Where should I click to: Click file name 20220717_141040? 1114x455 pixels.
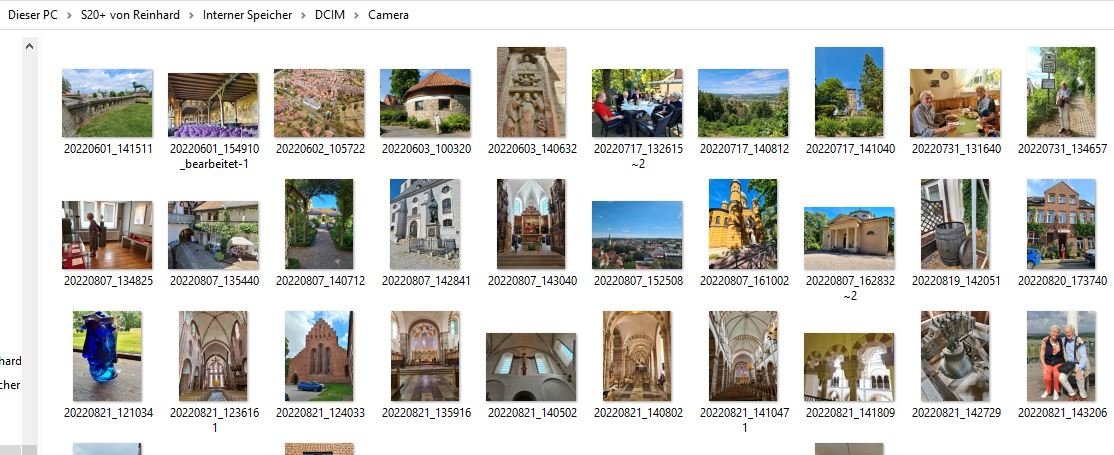(850, 149)
